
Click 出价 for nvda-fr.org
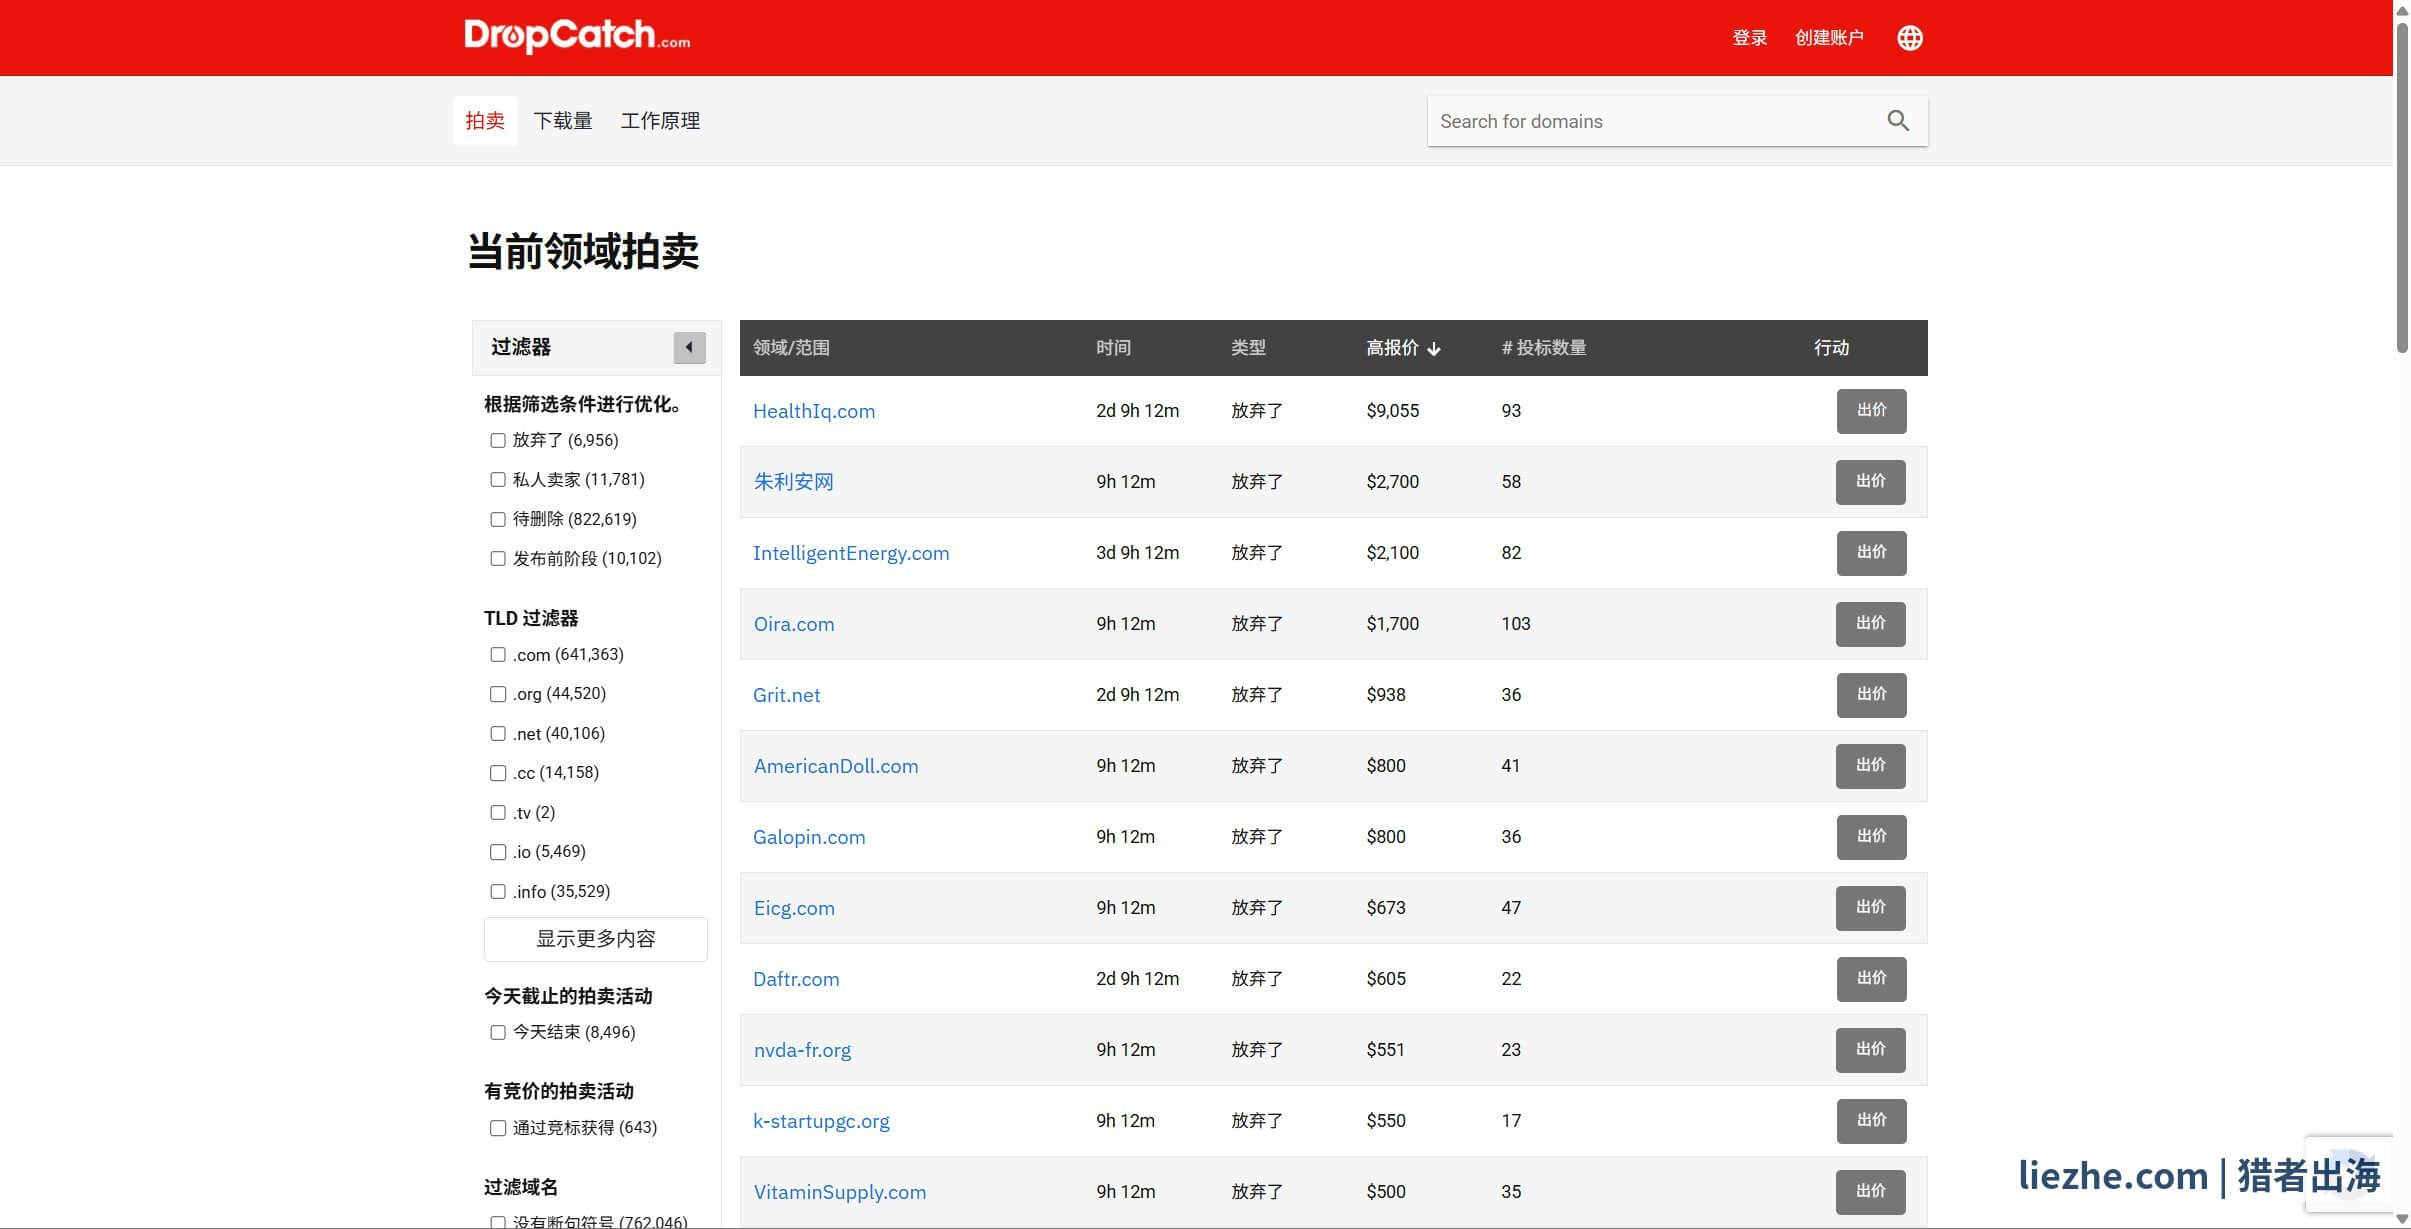[1871, 1050]
